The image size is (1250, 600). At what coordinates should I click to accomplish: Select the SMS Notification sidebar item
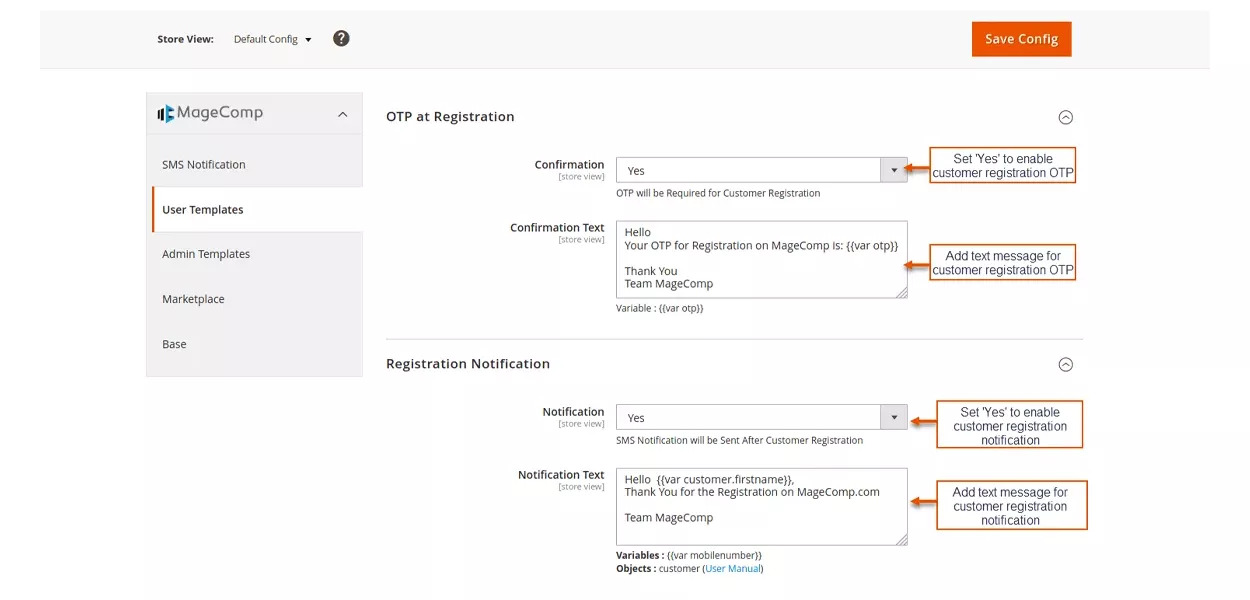click(x=205, y=164)
